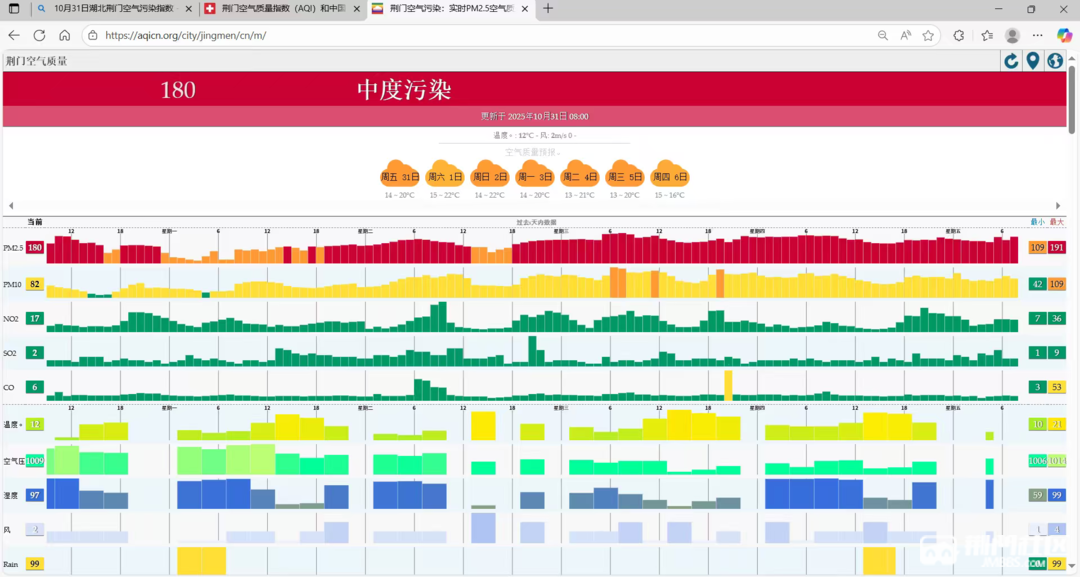Click the browser Extensions puzzle icon
The height and width of the screenshot is (577, 1080).
(x=959, y=35)
